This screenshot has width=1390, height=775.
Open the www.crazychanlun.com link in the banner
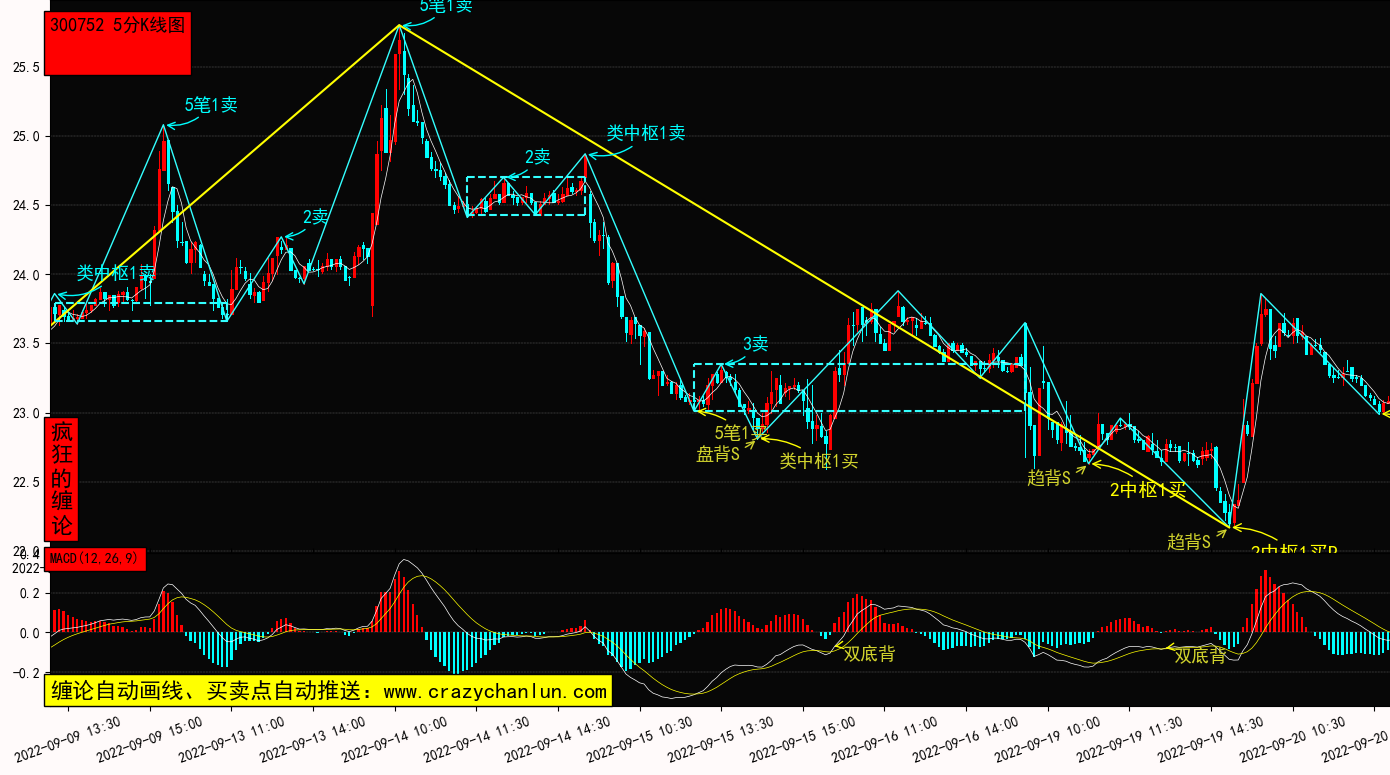click(496, 691)
